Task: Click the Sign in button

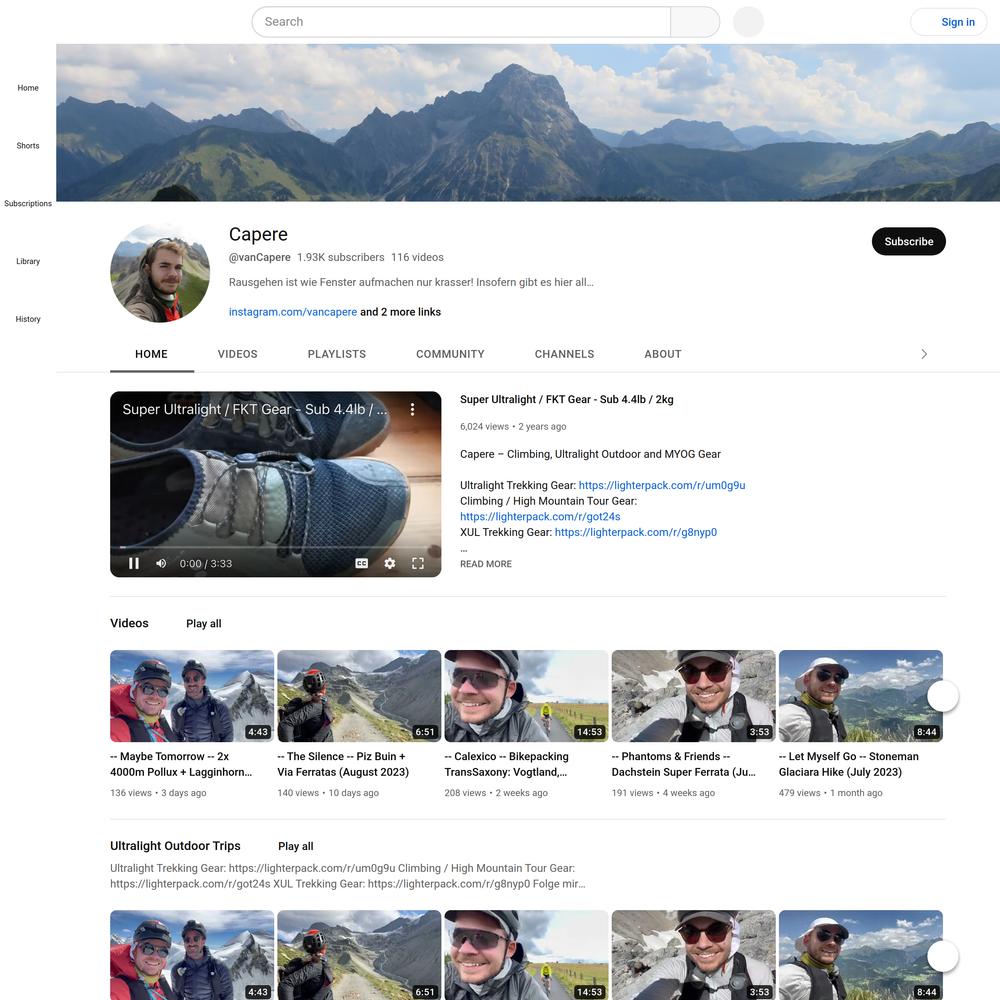Action: pyautogui.click(x=948, y=22)
